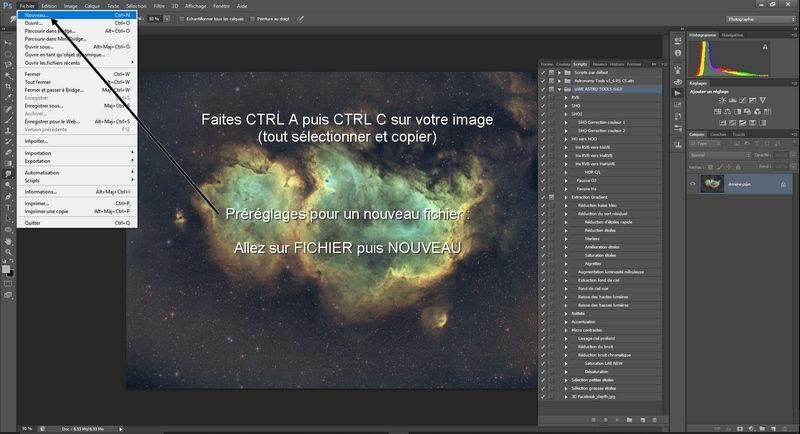The image size is (800, 434).
Task: Click 'Nouveau...' in Fichier menu
Action: pos(77,15)
